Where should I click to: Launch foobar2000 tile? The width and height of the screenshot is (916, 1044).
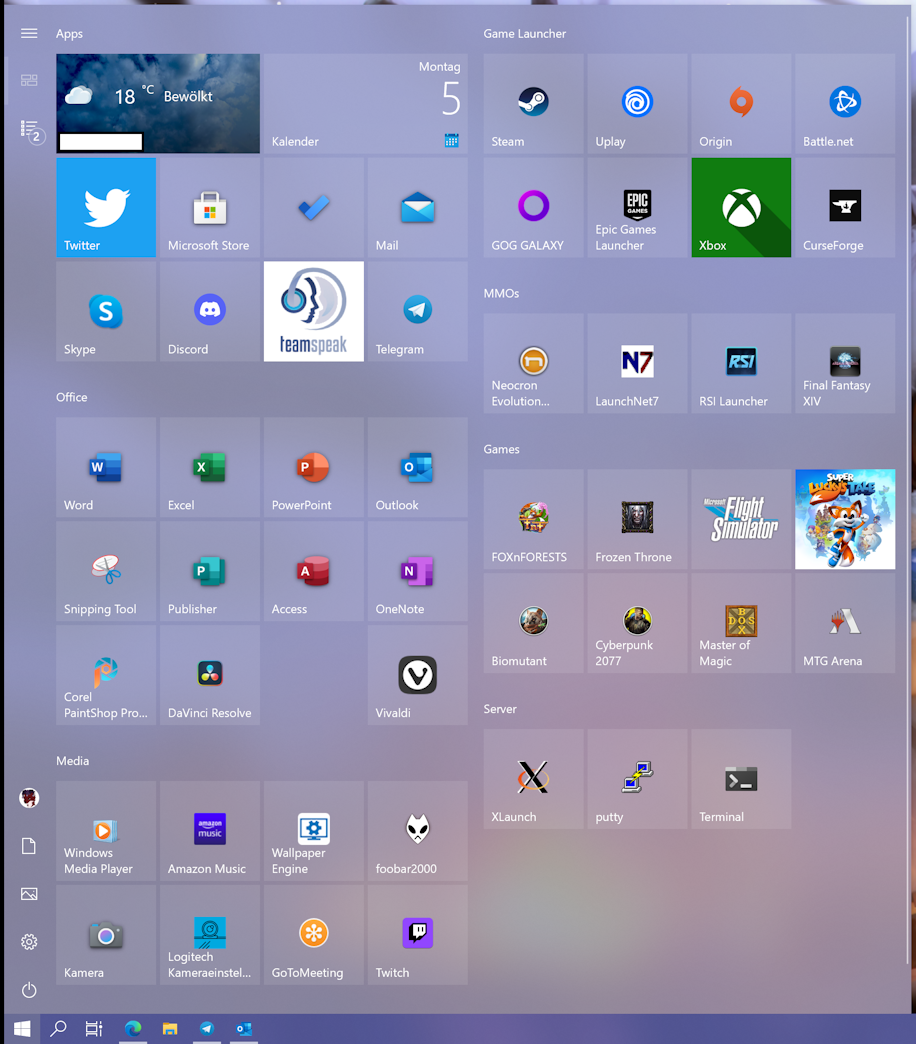coord(417,830)
